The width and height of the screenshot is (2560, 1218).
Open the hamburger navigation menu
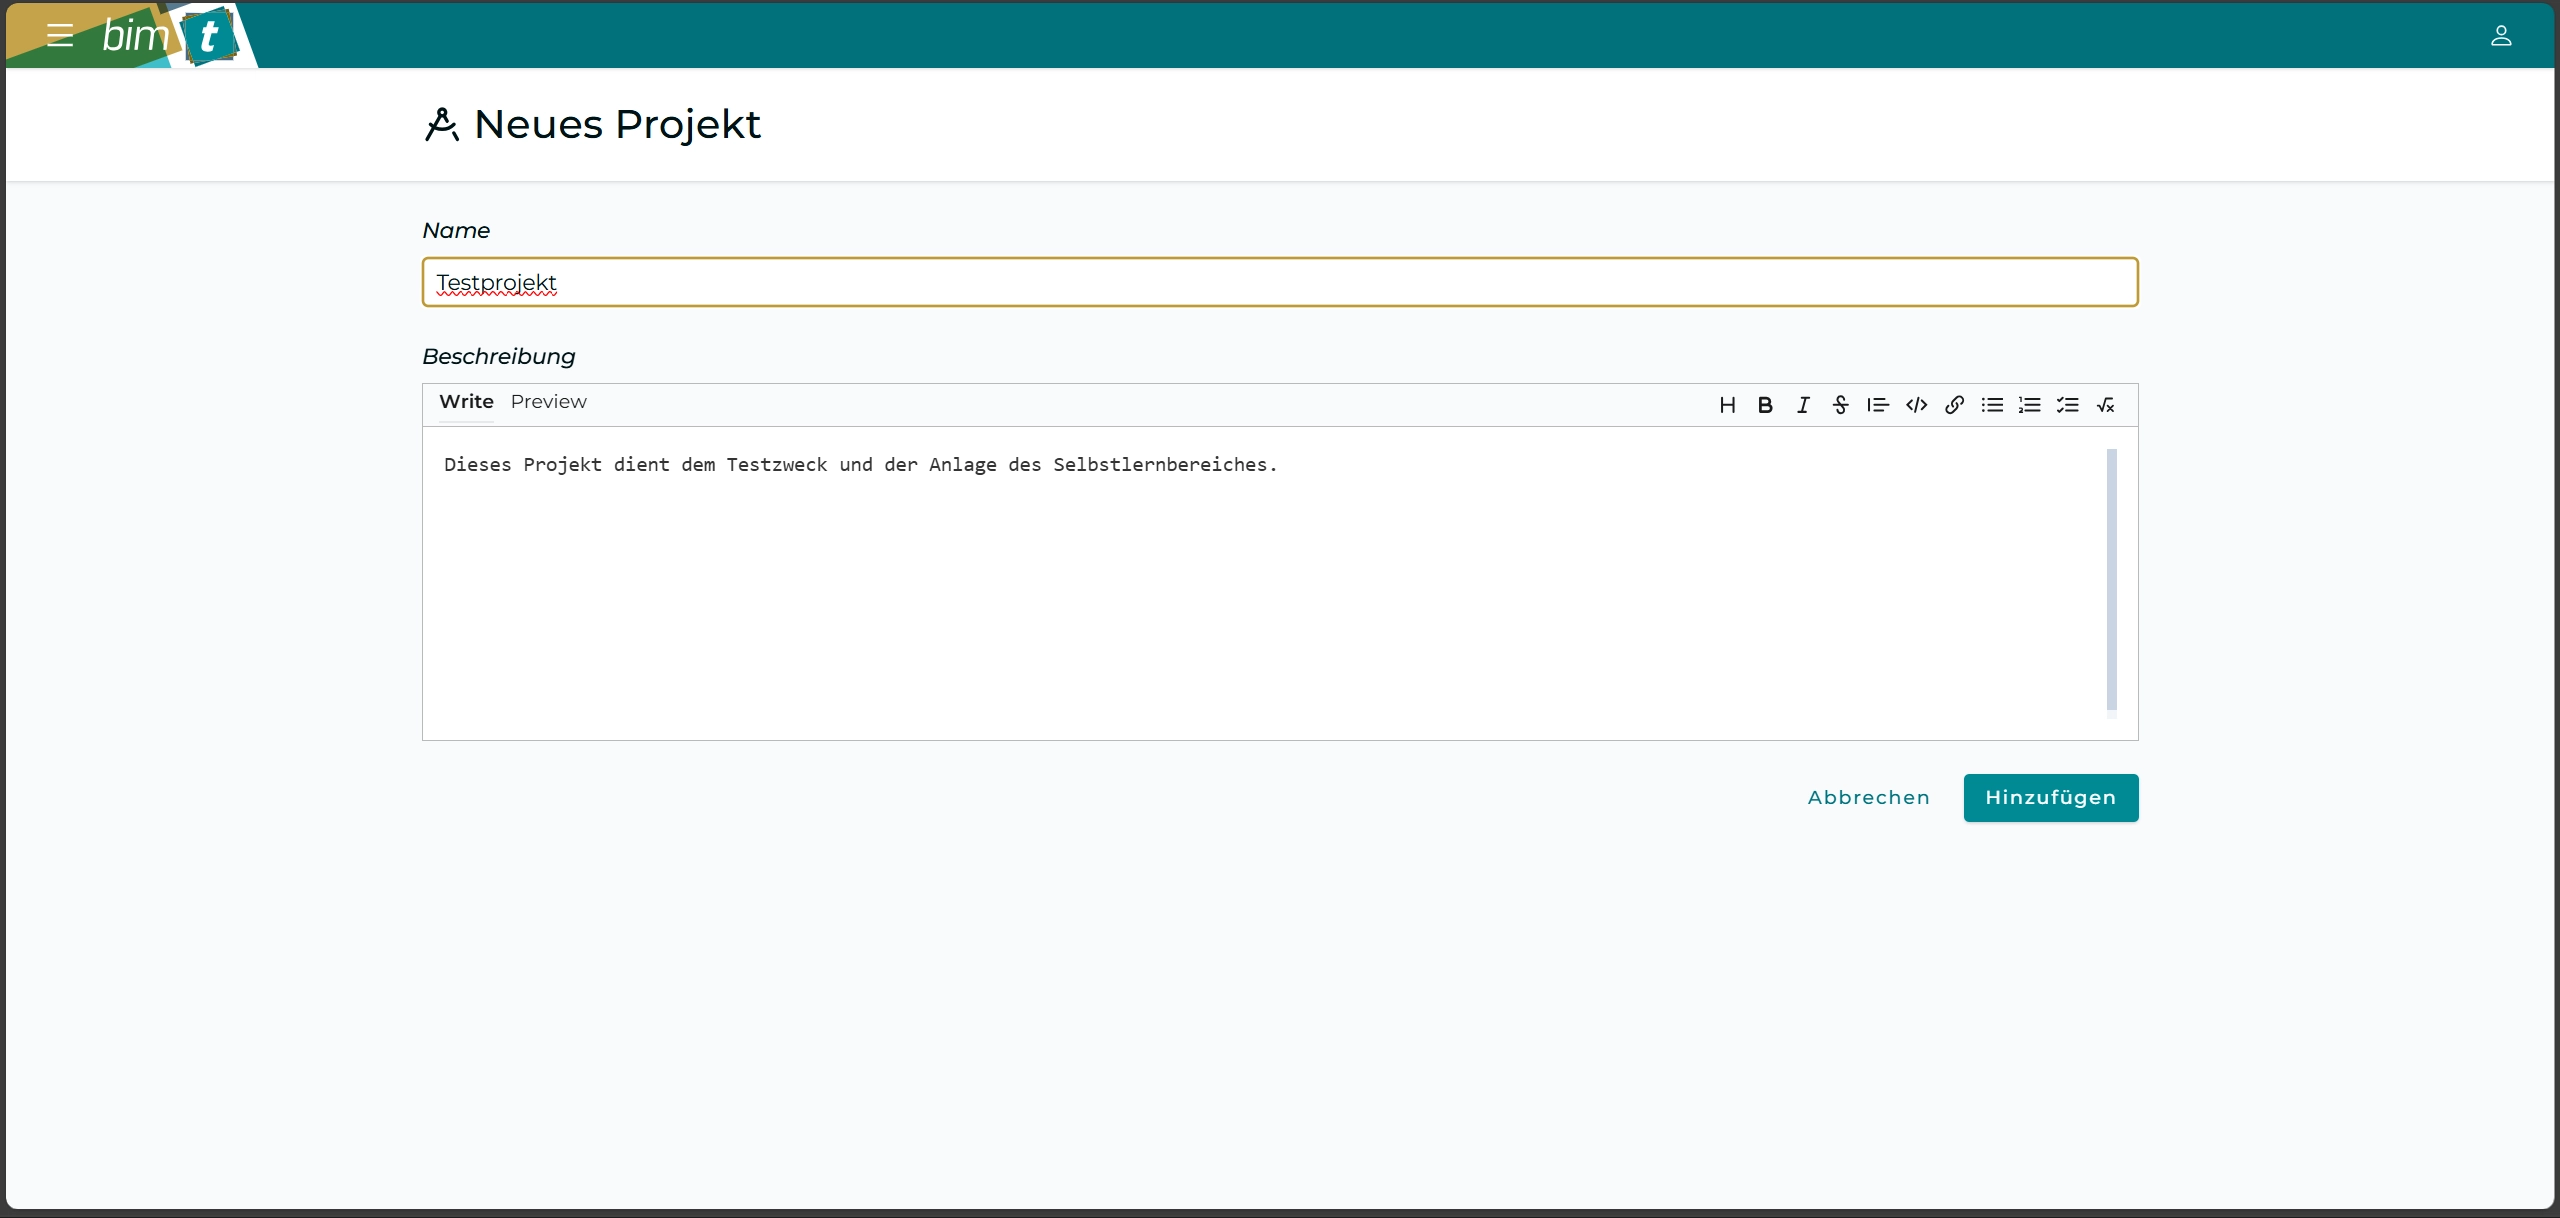[x=60, y=36]
